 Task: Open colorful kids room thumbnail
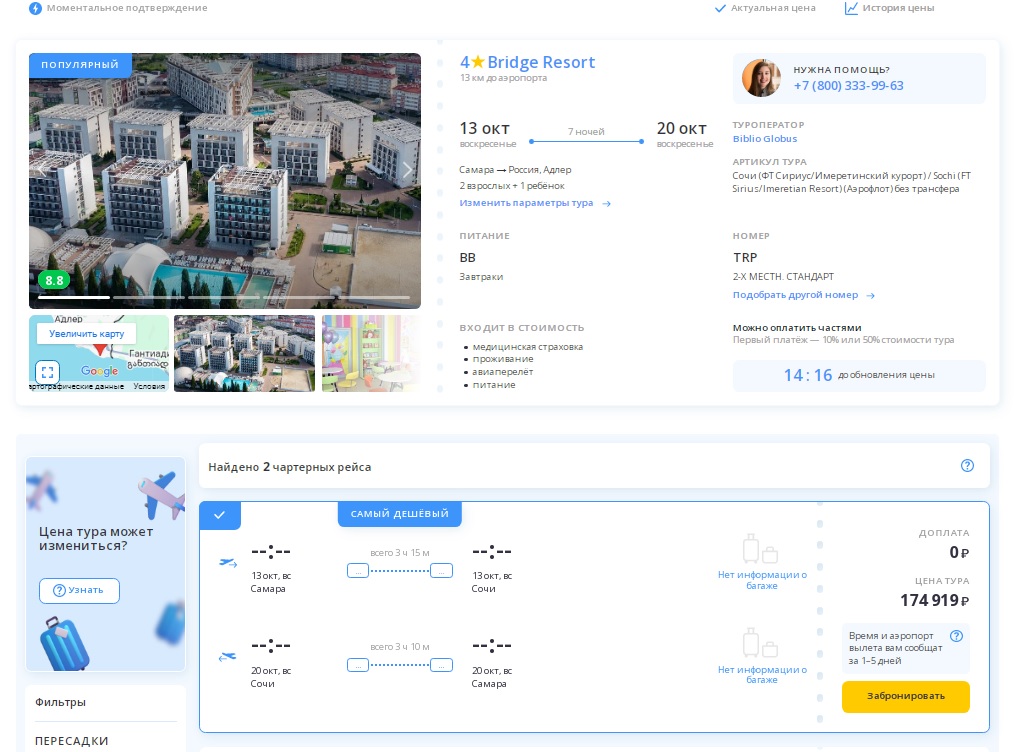(371, 354)
